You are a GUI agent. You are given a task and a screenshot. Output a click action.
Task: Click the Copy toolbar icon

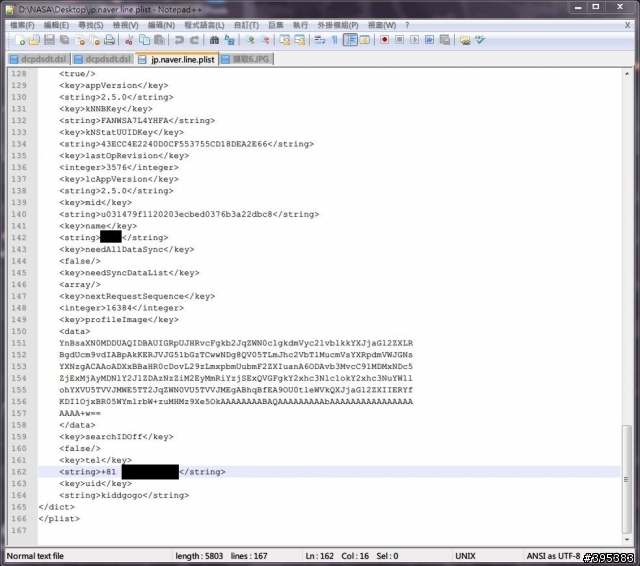tap(144, 40)
